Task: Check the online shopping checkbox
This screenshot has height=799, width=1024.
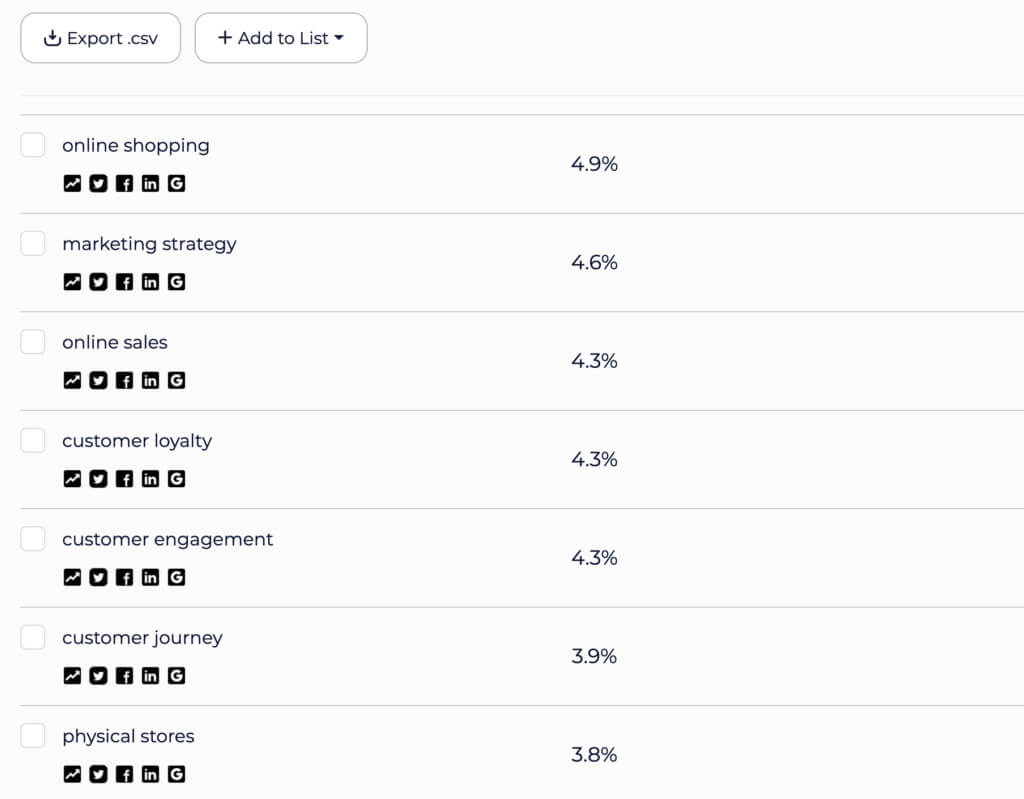Action: pos(33,145)
